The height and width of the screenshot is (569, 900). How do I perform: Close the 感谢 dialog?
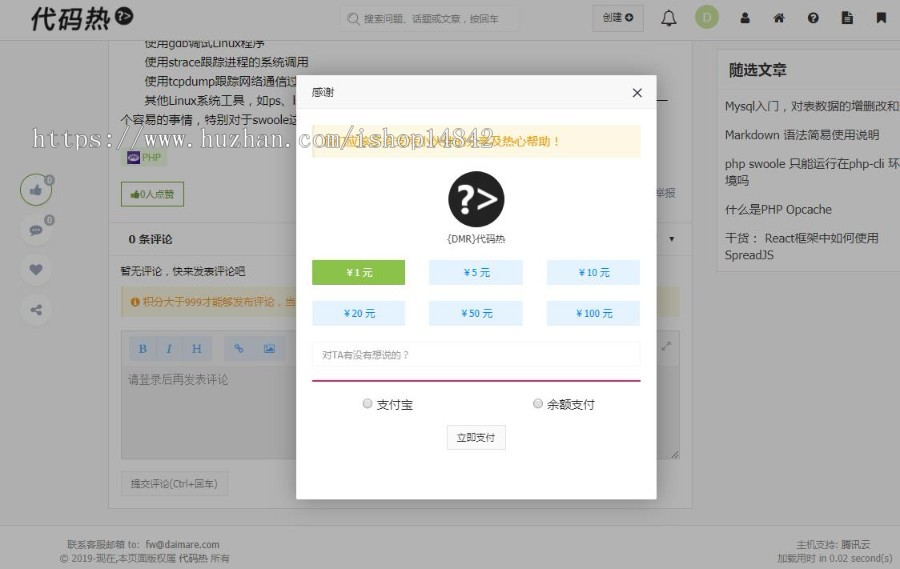point(637,93)
